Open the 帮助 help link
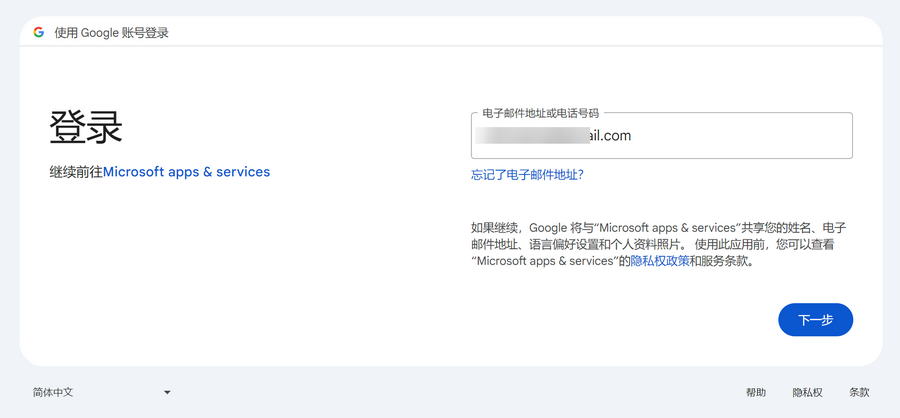Image resolution: width=900 pixels, height=418 pixels. [755, 393]
